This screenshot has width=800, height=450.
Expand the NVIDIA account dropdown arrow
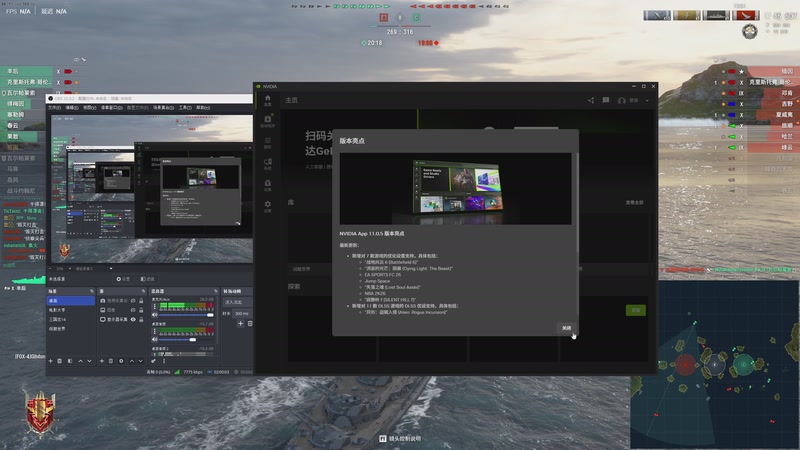647,101
